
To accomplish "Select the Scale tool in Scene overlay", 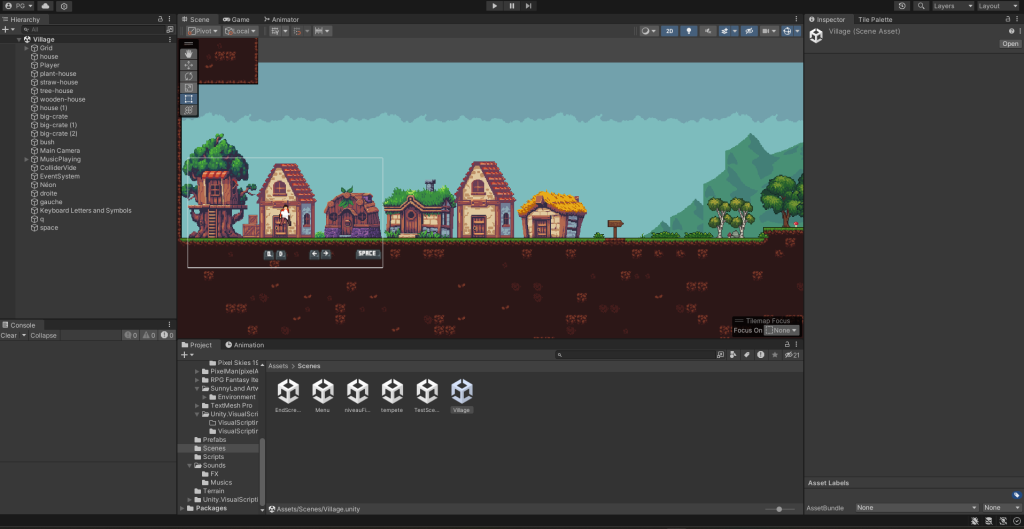I will (x=188, y=88).
